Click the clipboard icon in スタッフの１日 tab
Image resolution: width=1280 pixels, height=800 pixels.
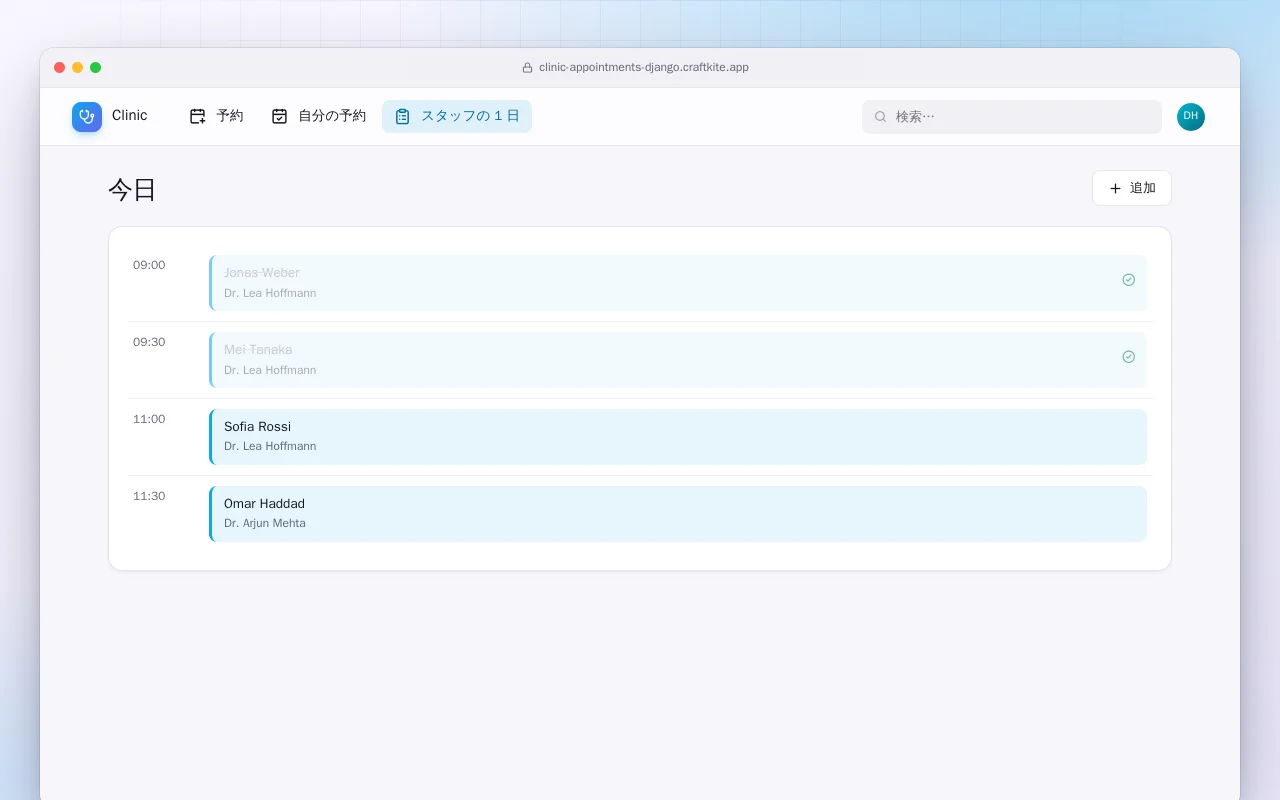402,116
